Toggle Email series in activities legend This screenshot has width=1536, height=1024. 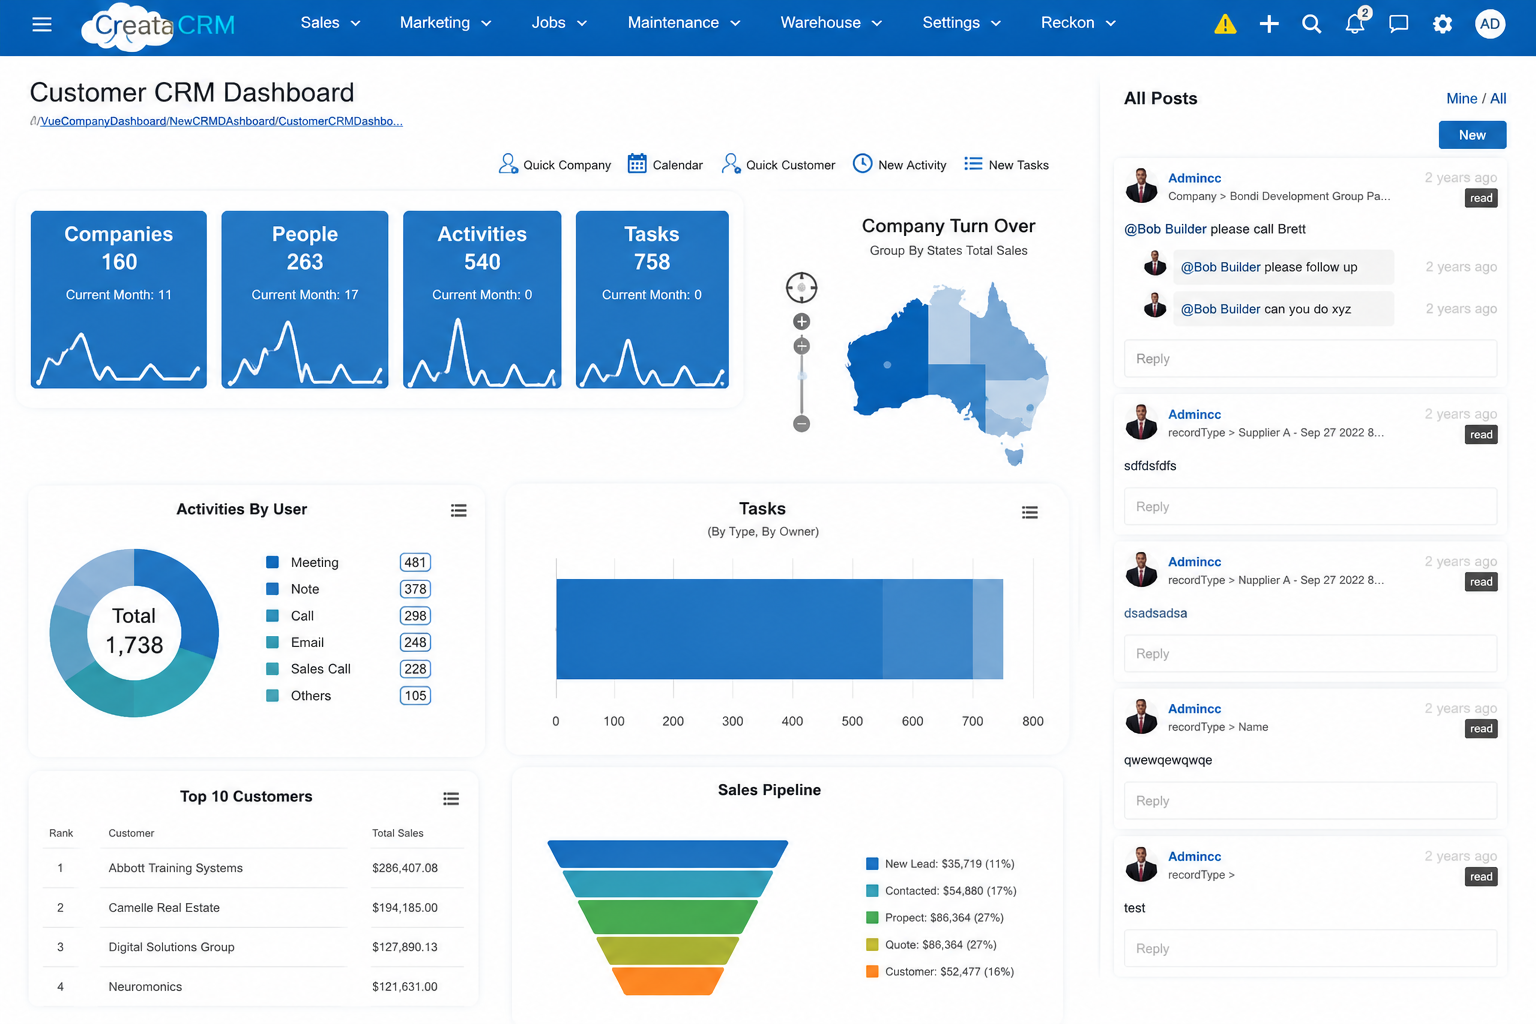(x=295, y=643)
